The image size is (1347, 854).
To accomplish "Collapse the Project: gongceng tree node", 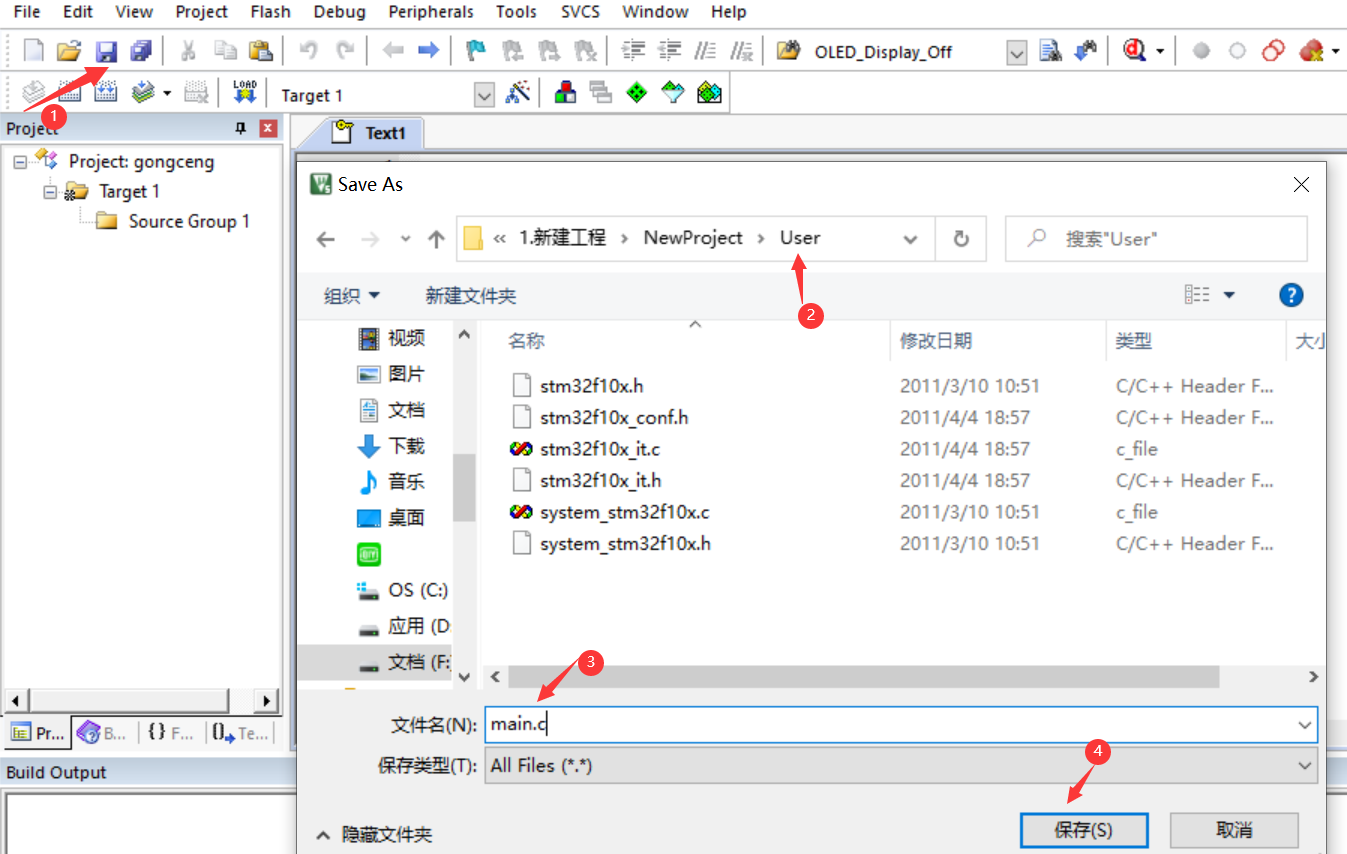I will click(20, 161).
